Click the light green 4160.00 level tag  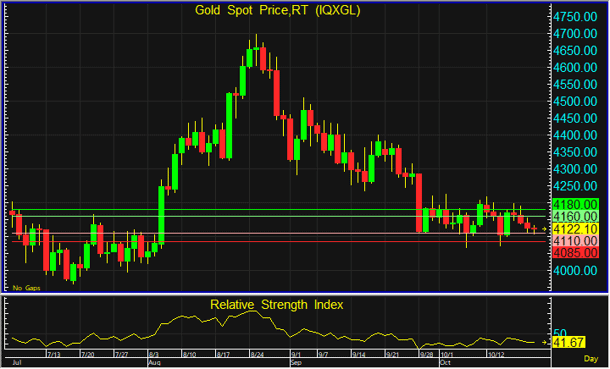575,216
